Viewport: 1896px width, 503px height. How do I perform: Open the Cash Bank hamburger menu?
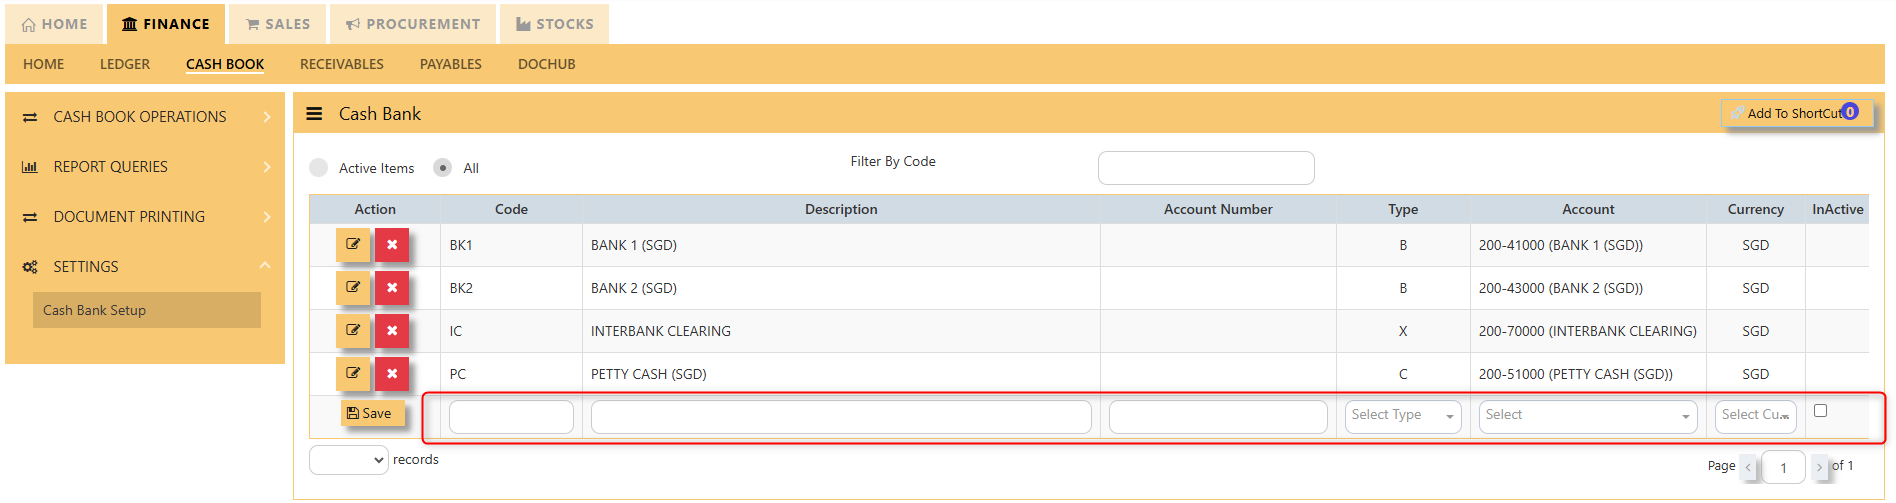(x=314, y=114)
